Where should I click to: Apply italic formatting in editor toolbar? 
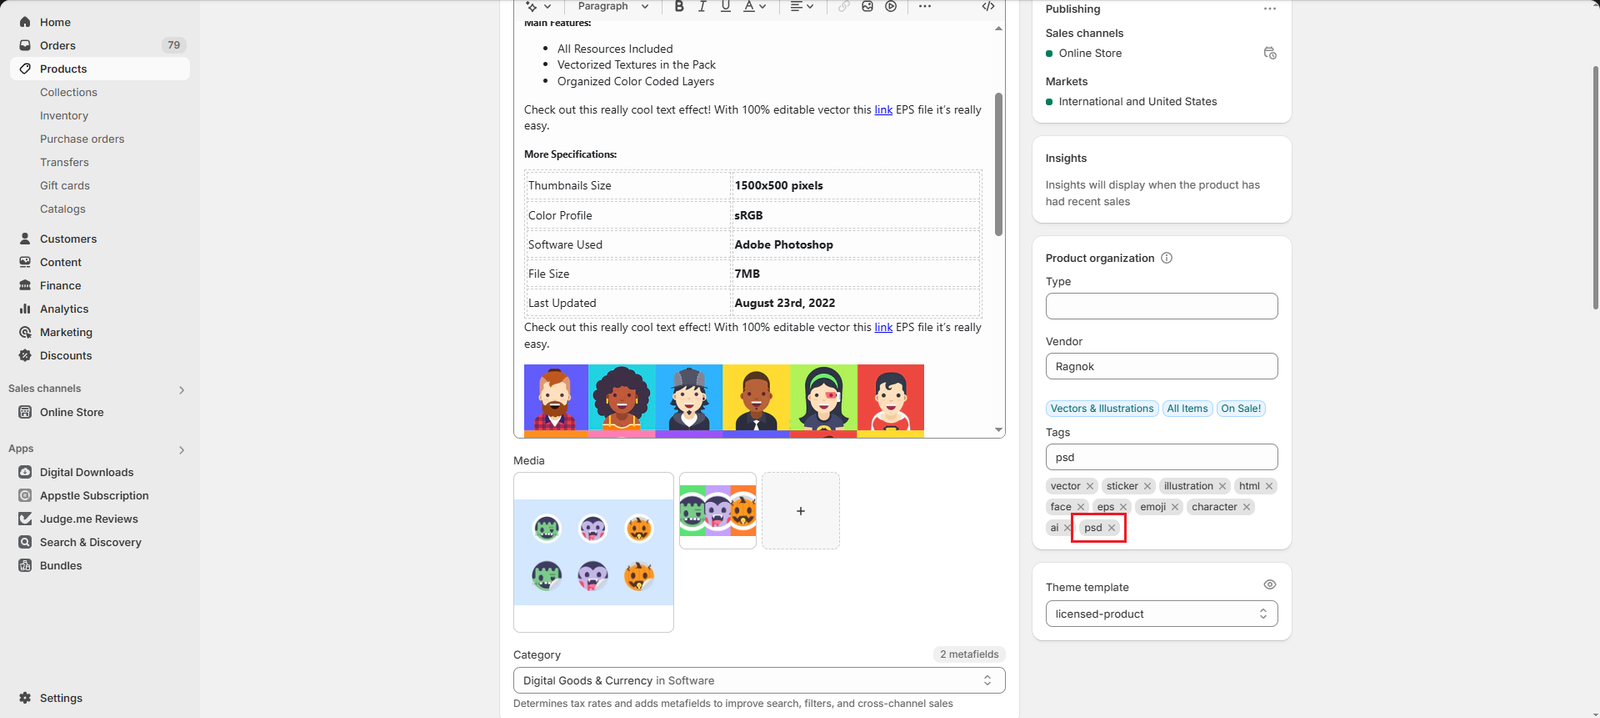click(x=702, y=6)
